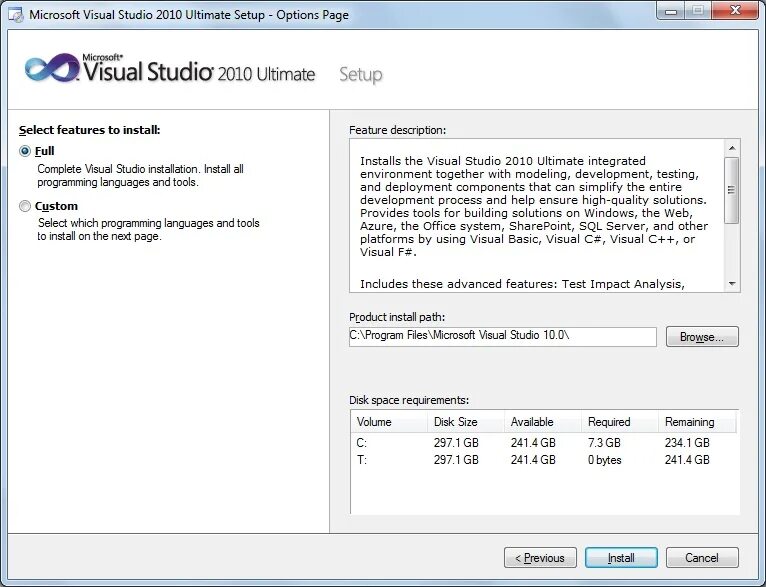Image resolution: width=766 pixels, height=587 pixels.
Task: Go back with the Previous button
Action: (540, 558)
